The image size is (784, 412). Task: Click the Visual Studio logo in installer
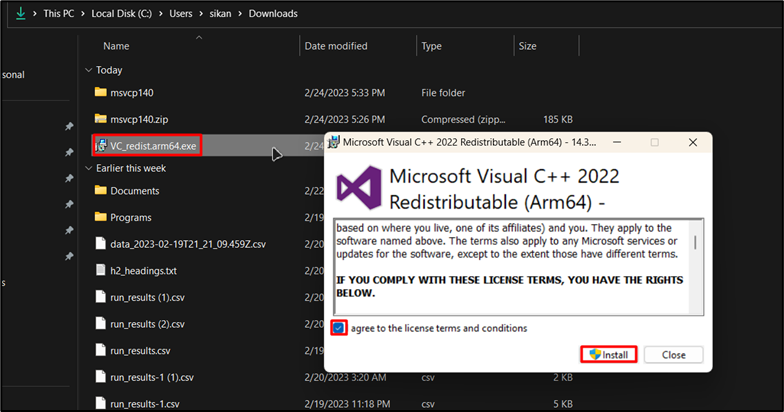click(x=358, y=188)
